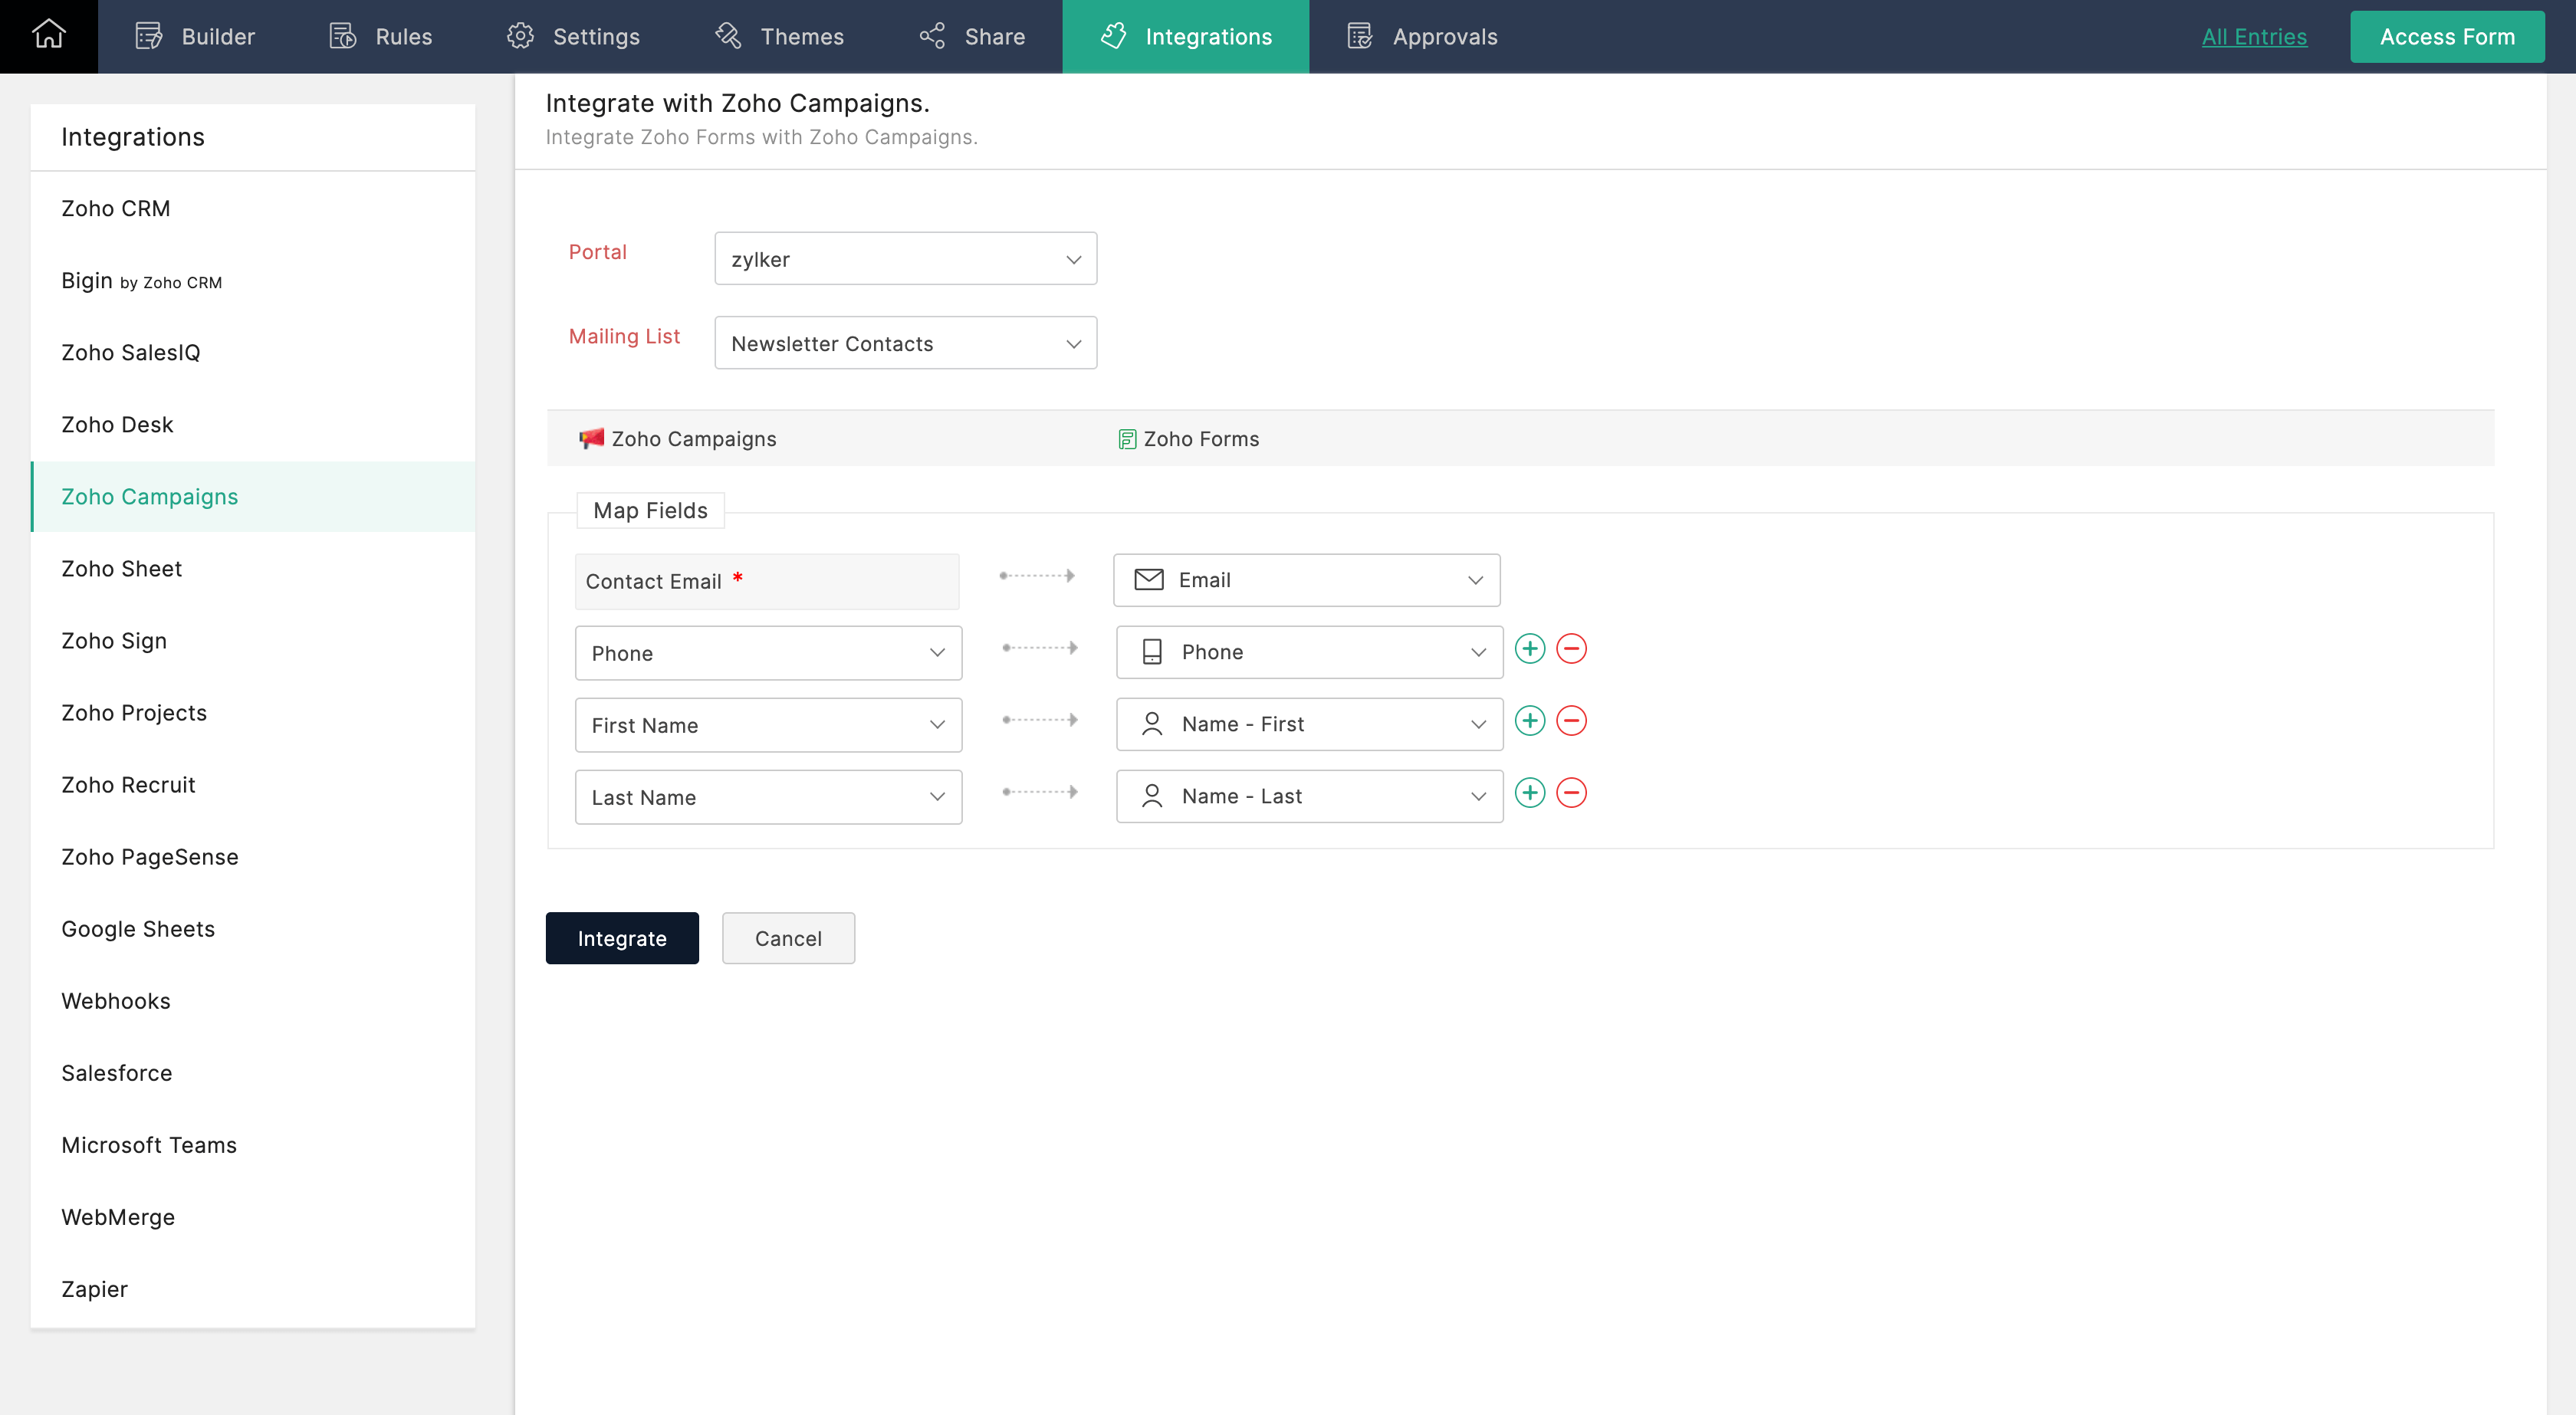Select Webhooks from the integrations sidebar
The width and height of the screenshot is (2576, 1415).
tap(115, 999)
